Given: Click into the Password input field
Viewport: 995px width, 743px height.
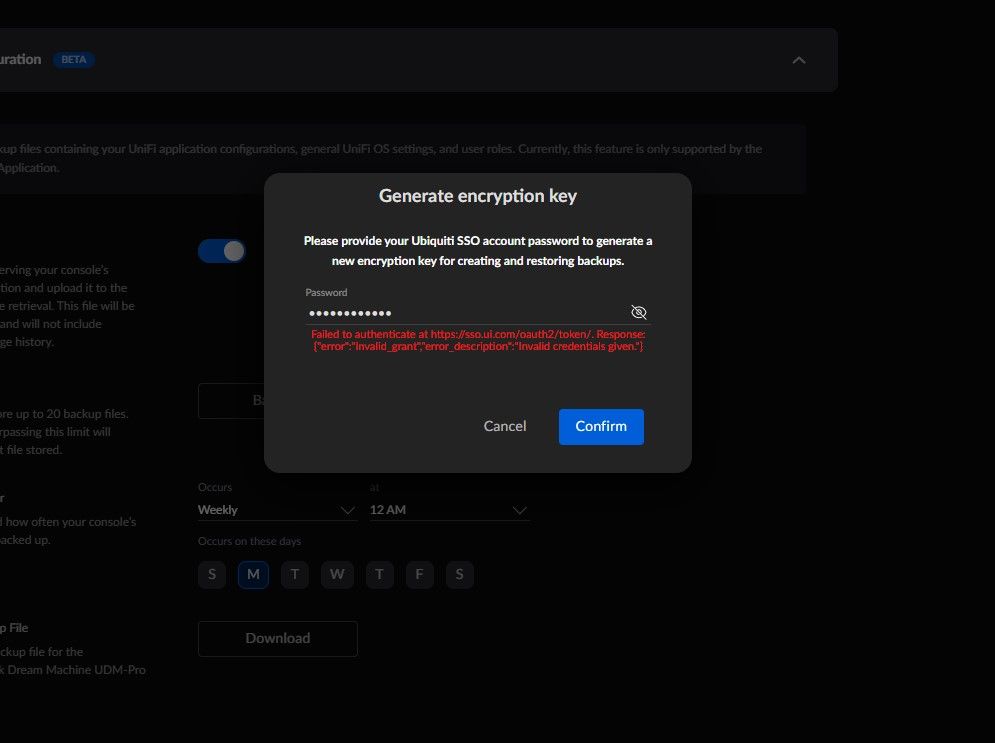Looking at the screenshot, I should coord(465,312).
